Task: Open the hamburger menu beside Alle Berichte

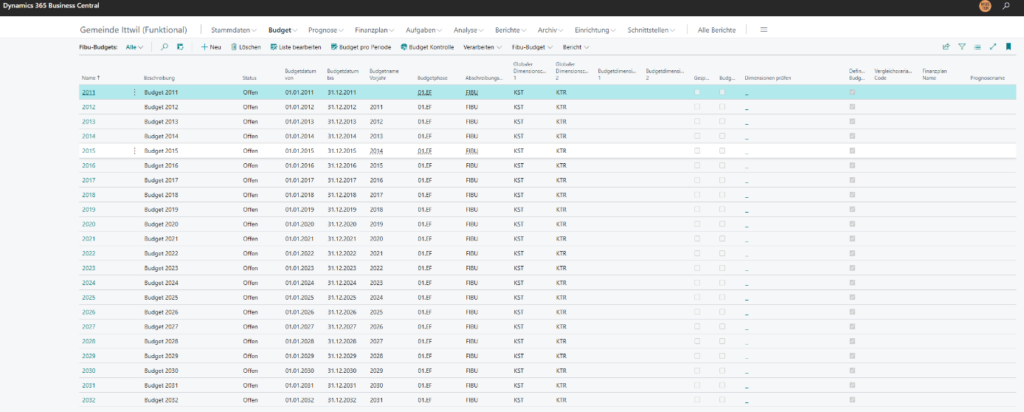Action: 763,30
